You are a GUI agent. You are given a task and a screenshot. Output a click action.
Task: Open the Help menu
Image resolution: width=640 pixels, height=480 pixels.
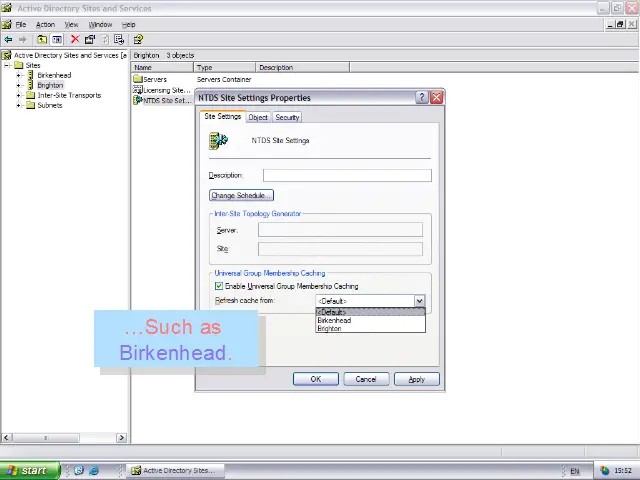tap(129, 24)
